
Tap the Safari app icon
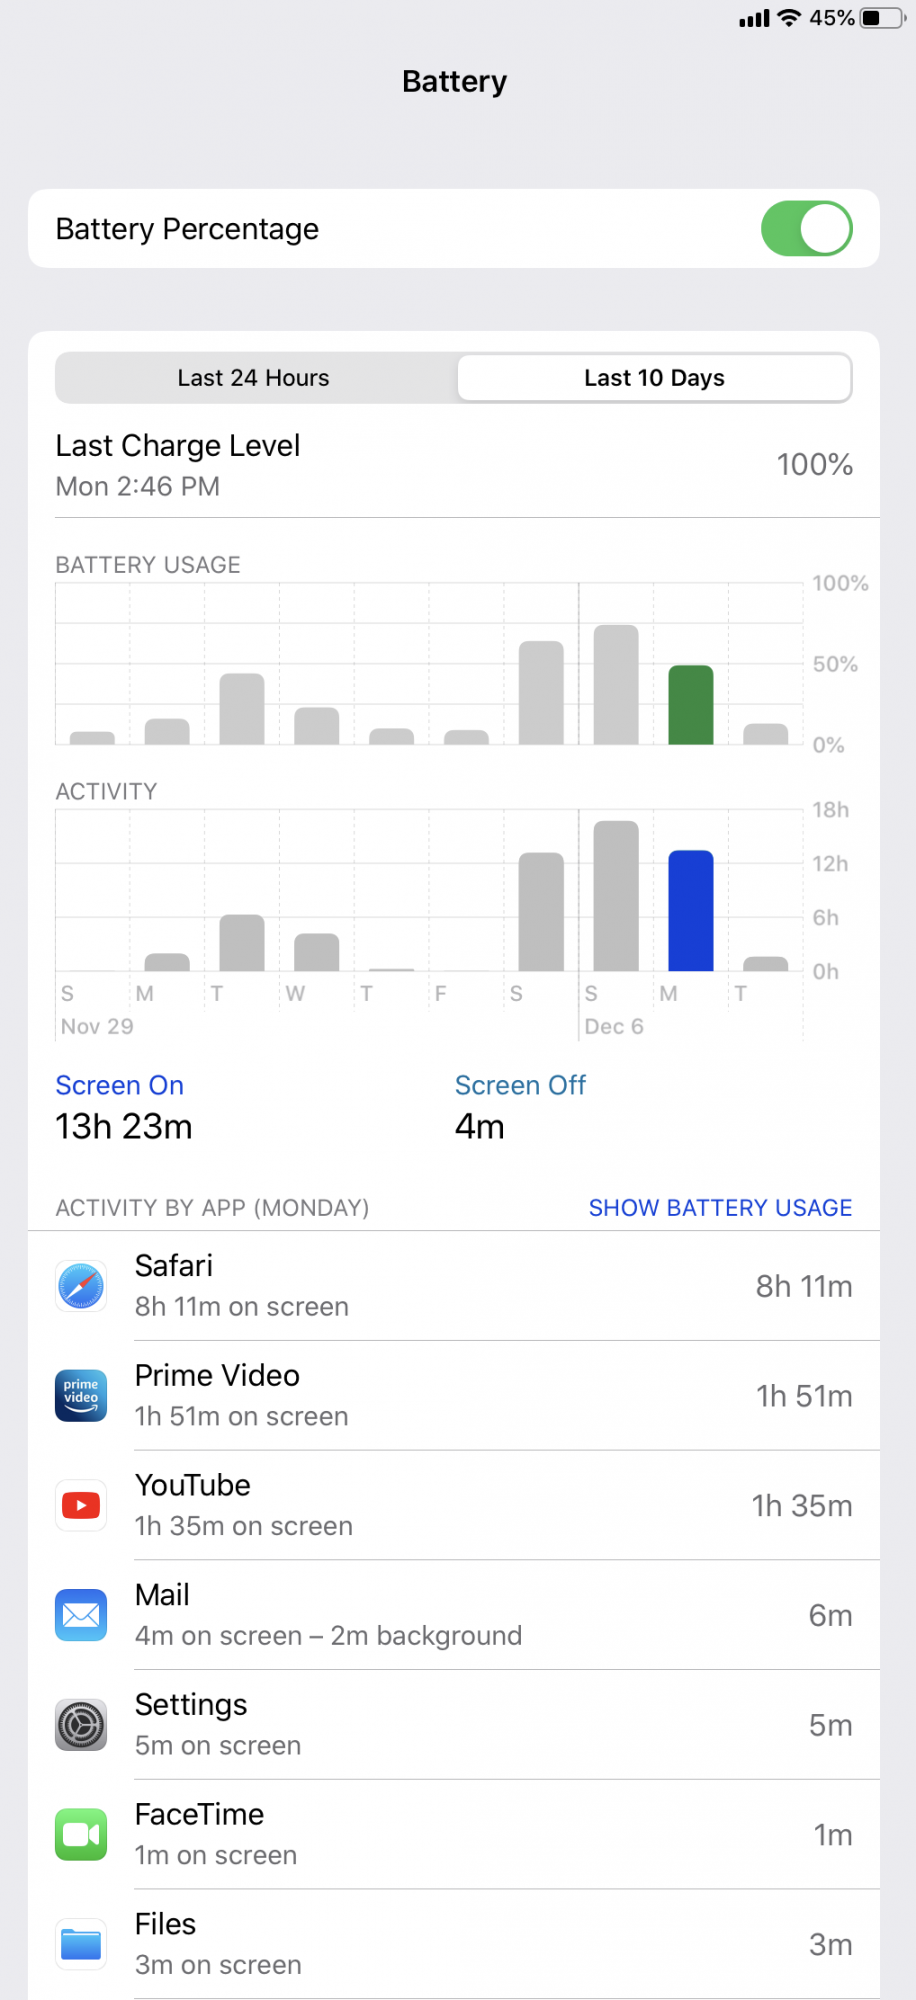(81, 1286)
